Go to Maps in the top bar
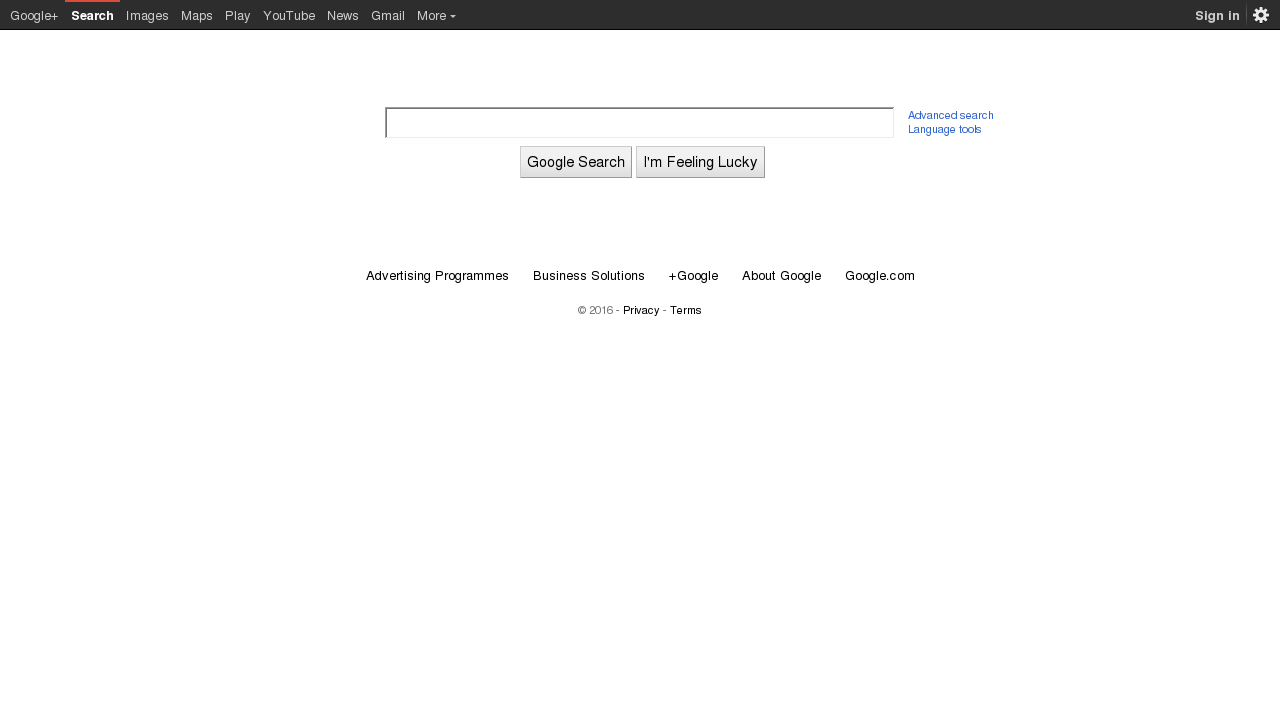 [197, 15]
